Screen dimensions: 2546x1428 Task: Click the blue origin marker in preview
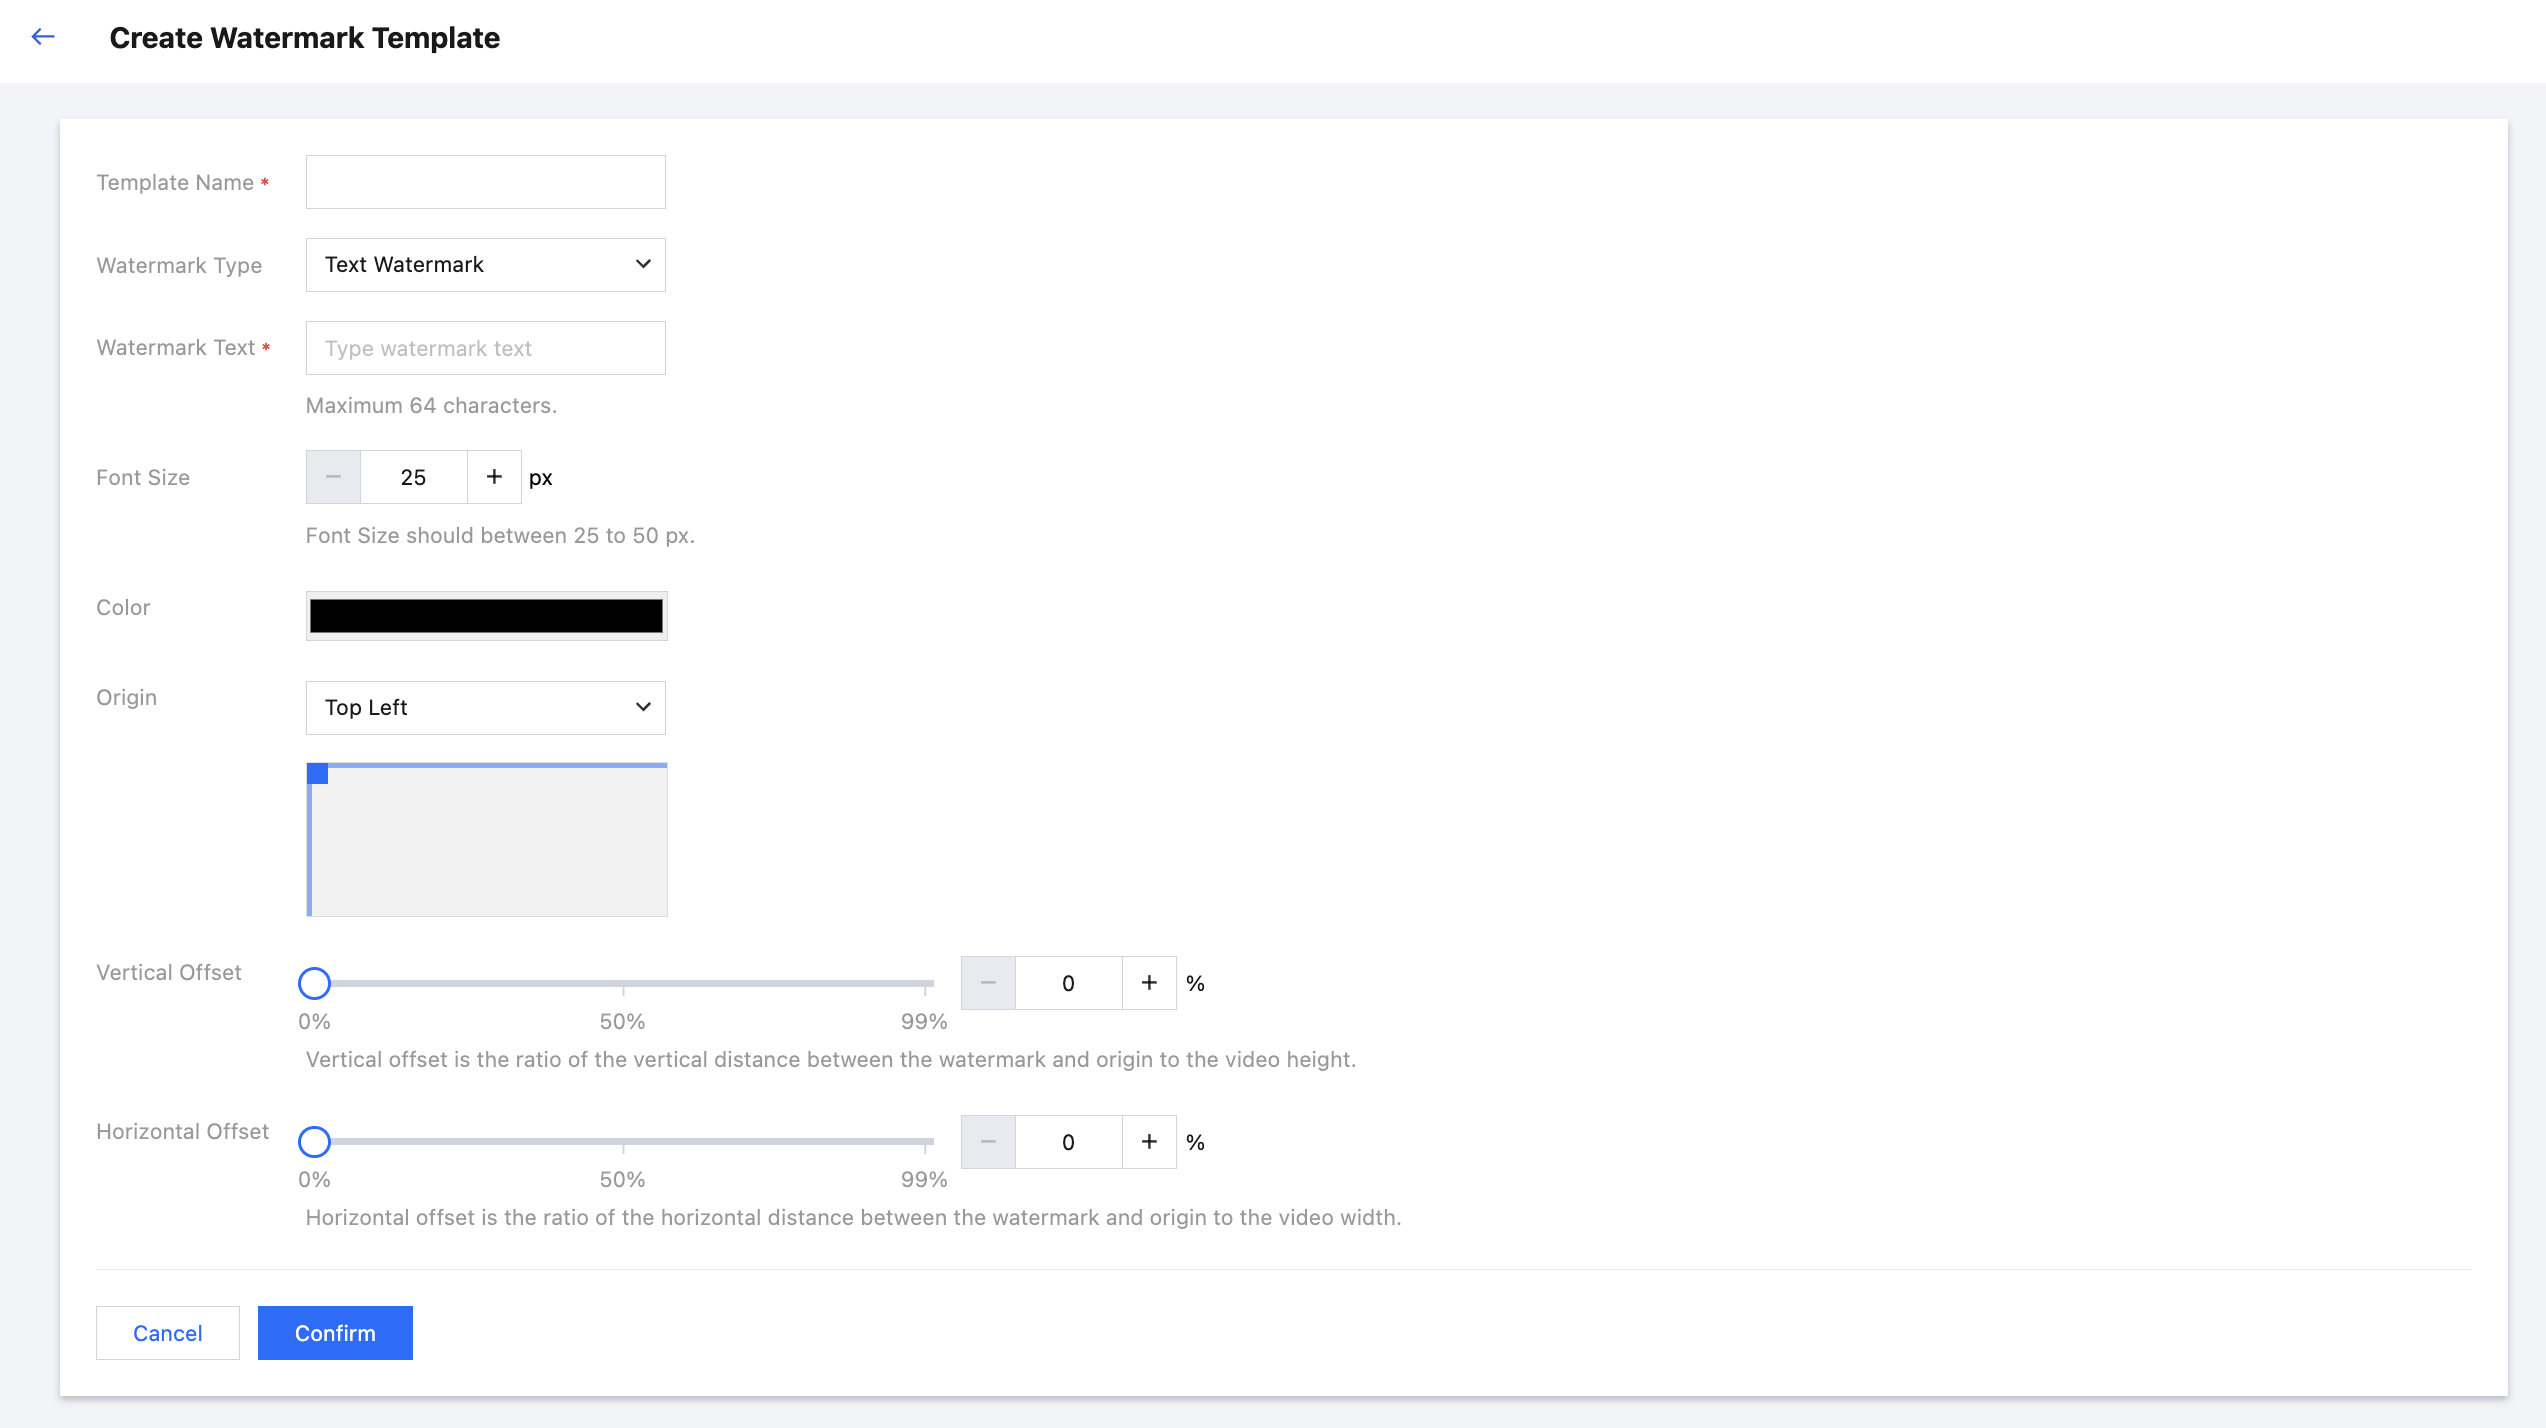click(318, 774)
